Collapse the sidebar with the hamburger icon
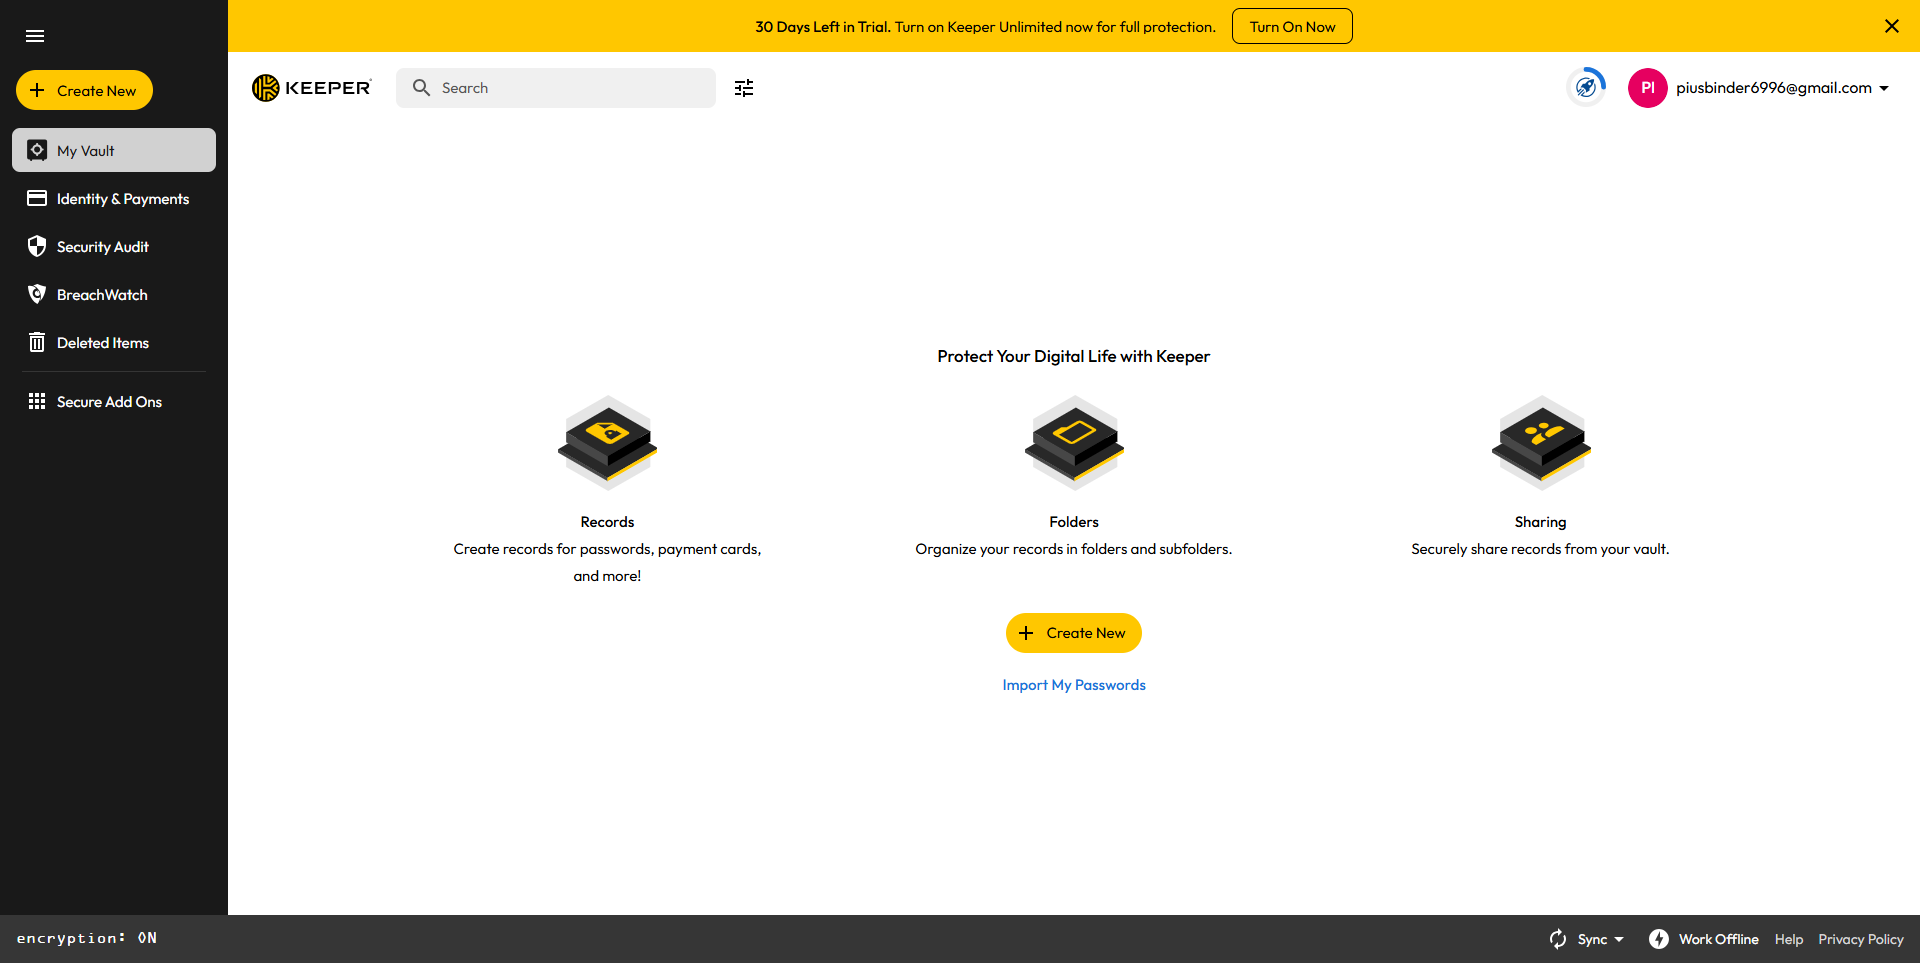Screen dimensions: 1920x963 click(x=35, y=36)
